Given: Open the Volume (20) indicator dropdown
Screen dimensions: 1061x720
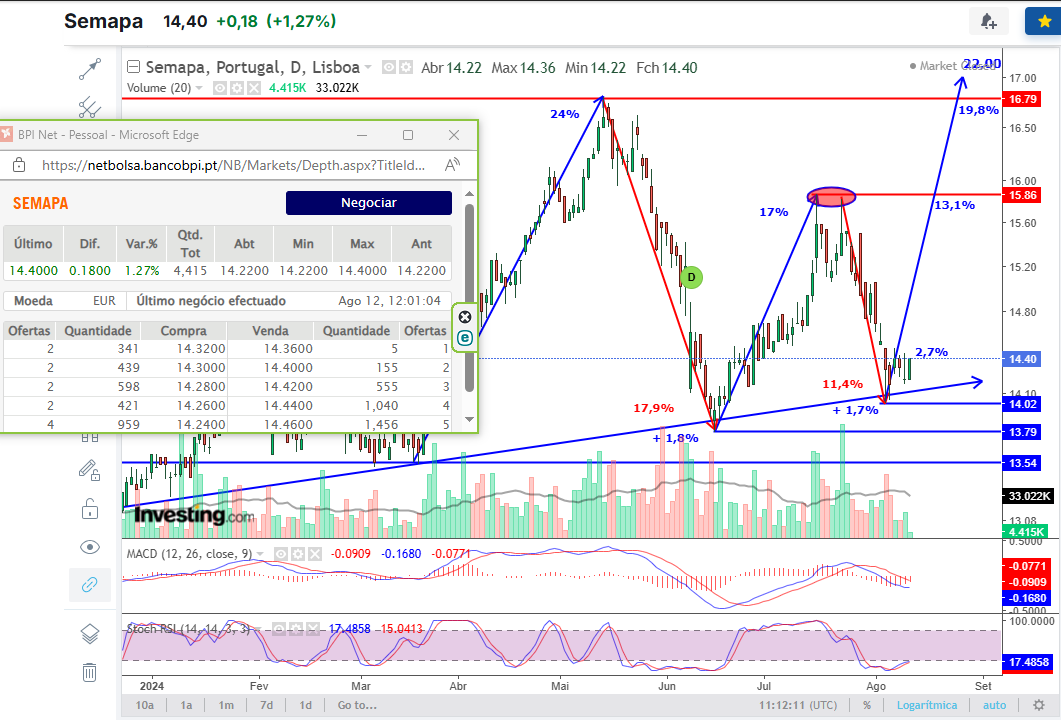Looking at the screenshot, I should (199, 88).
